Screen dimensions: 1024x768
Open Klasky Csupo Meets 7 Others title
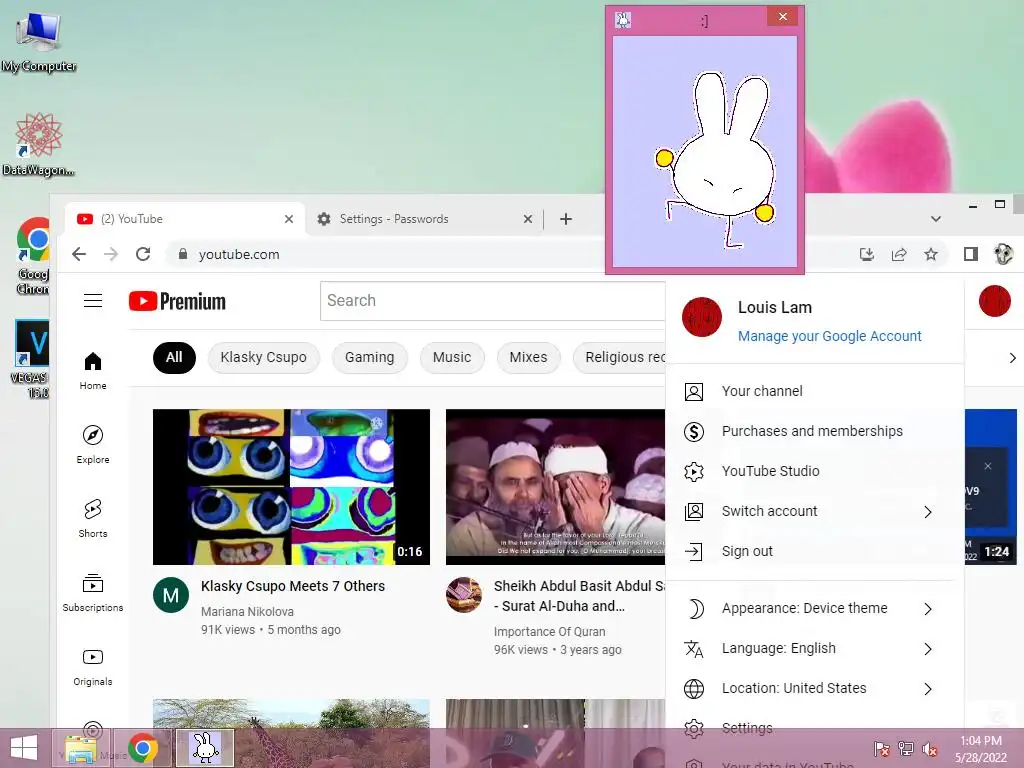[293, 586]
